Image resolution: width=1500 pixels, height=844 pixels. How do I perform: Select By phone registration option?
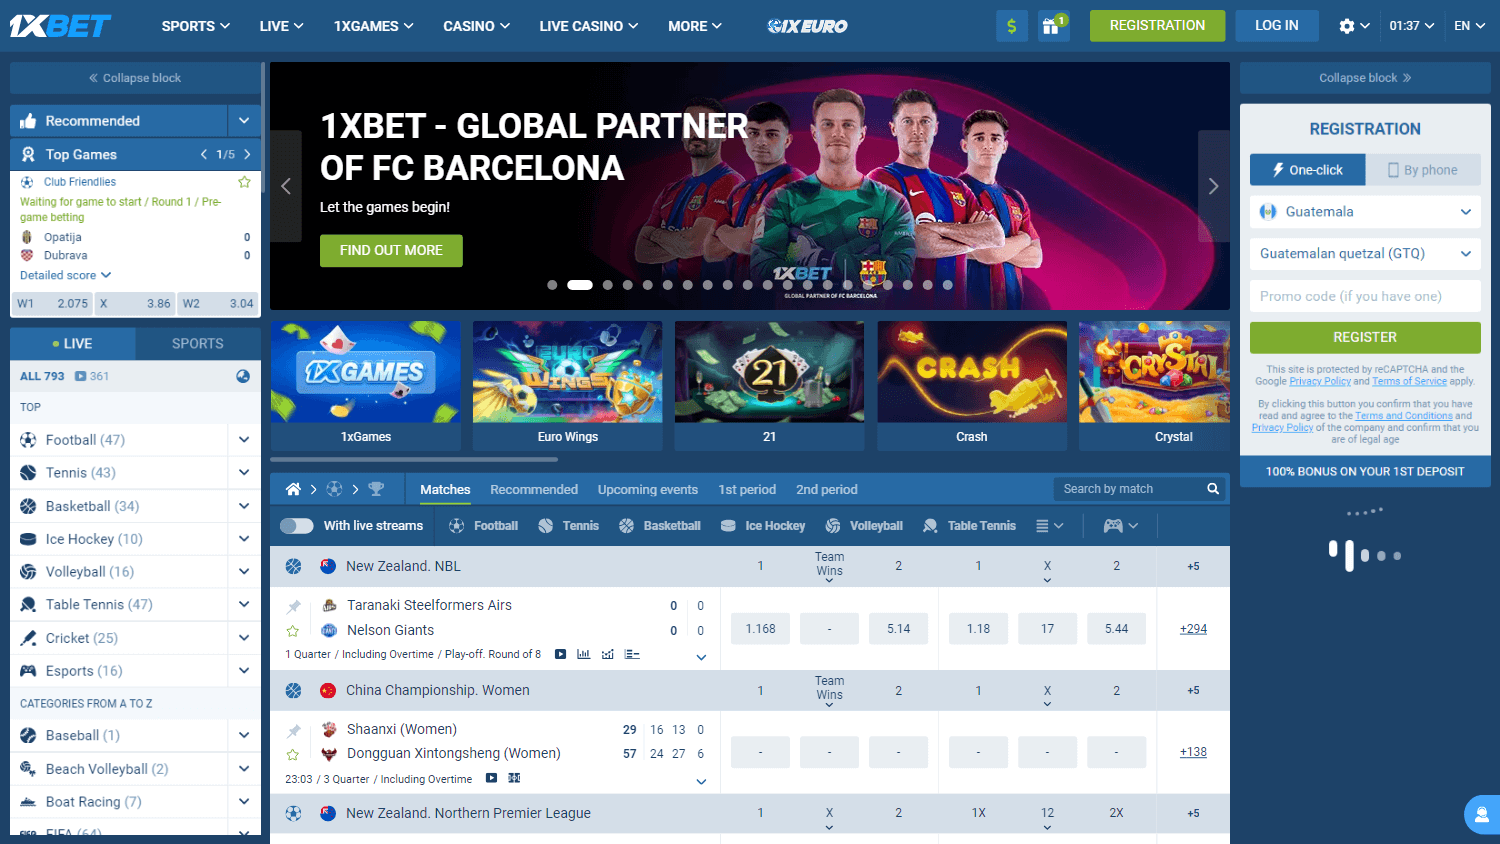click(1423, 170)
